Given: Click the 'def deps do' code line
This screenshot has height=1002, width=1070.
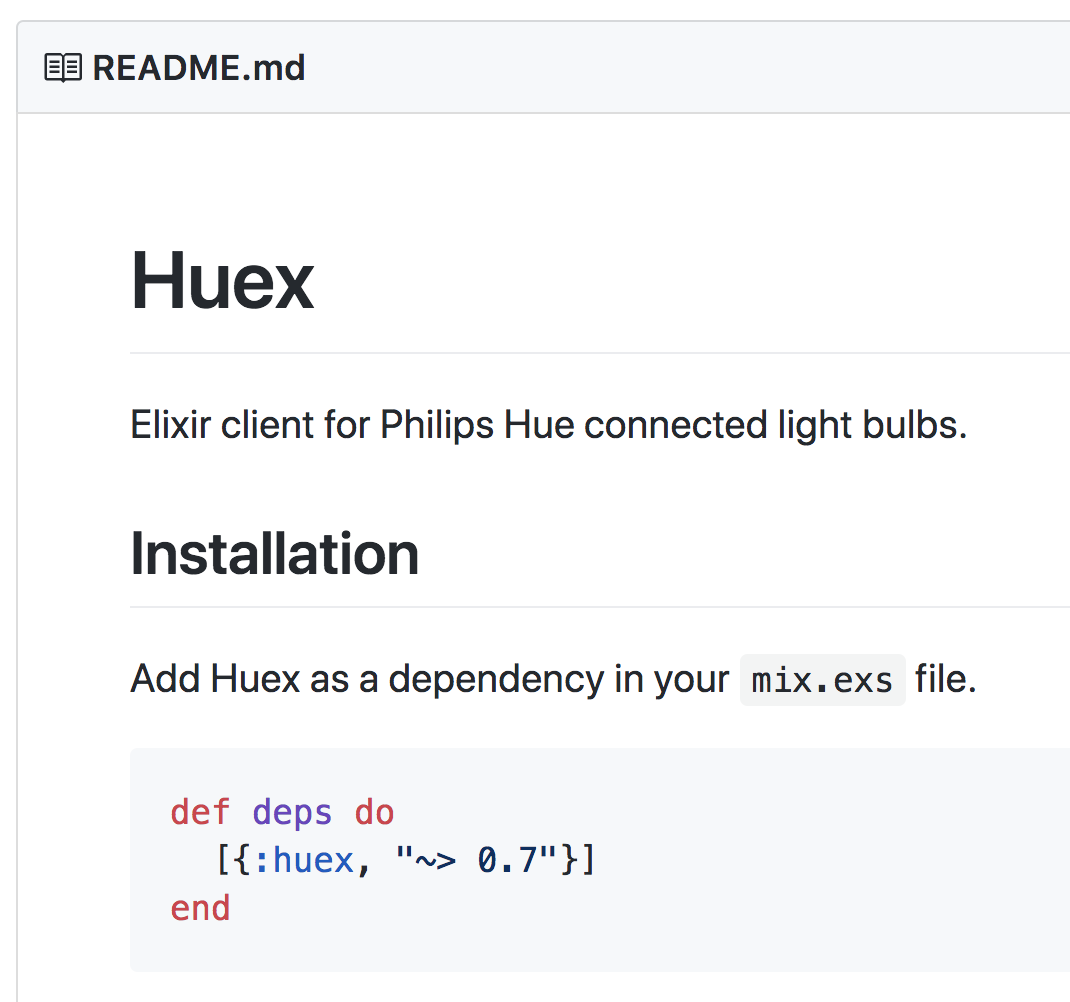Looking at the screenshot, I should (x=283, y=812).
